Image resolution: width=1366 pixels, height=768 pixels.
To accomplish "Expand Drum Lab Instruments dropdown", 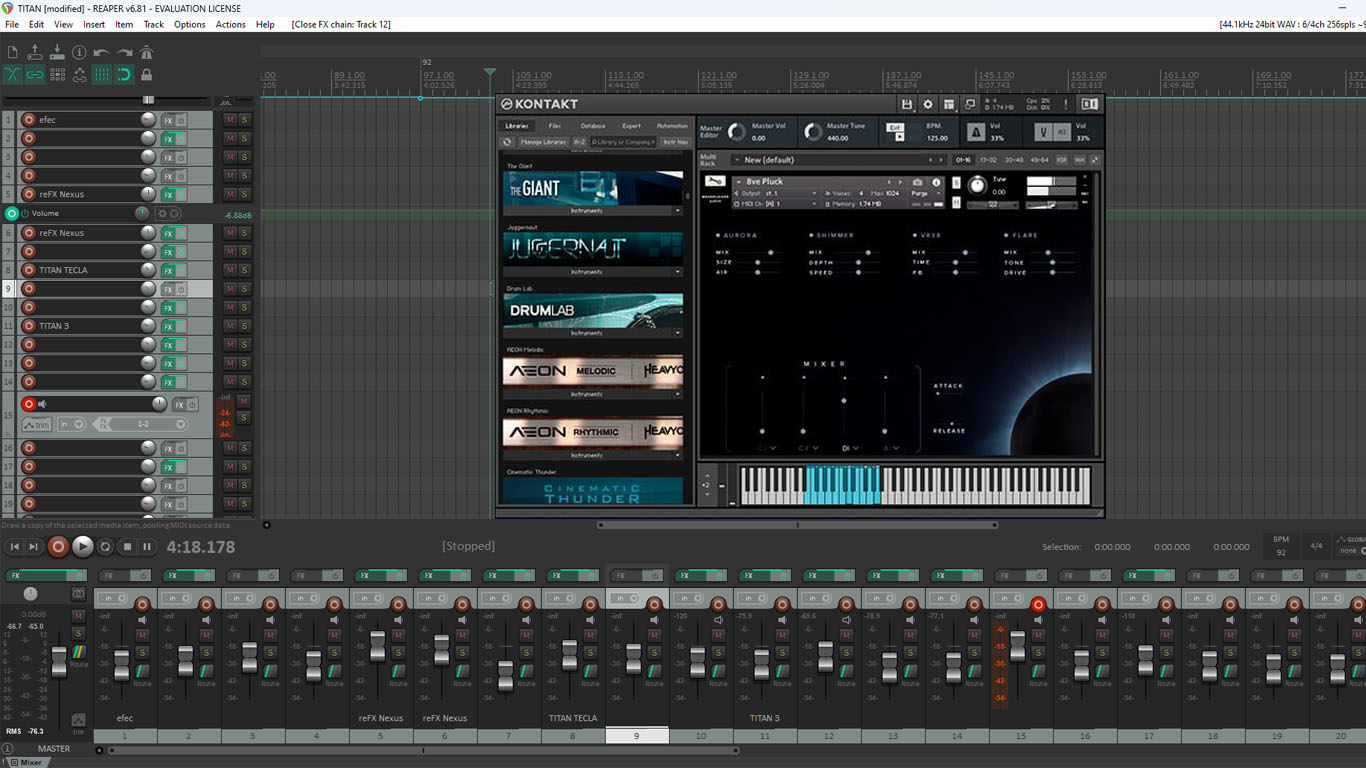I will tap(677, 333).
